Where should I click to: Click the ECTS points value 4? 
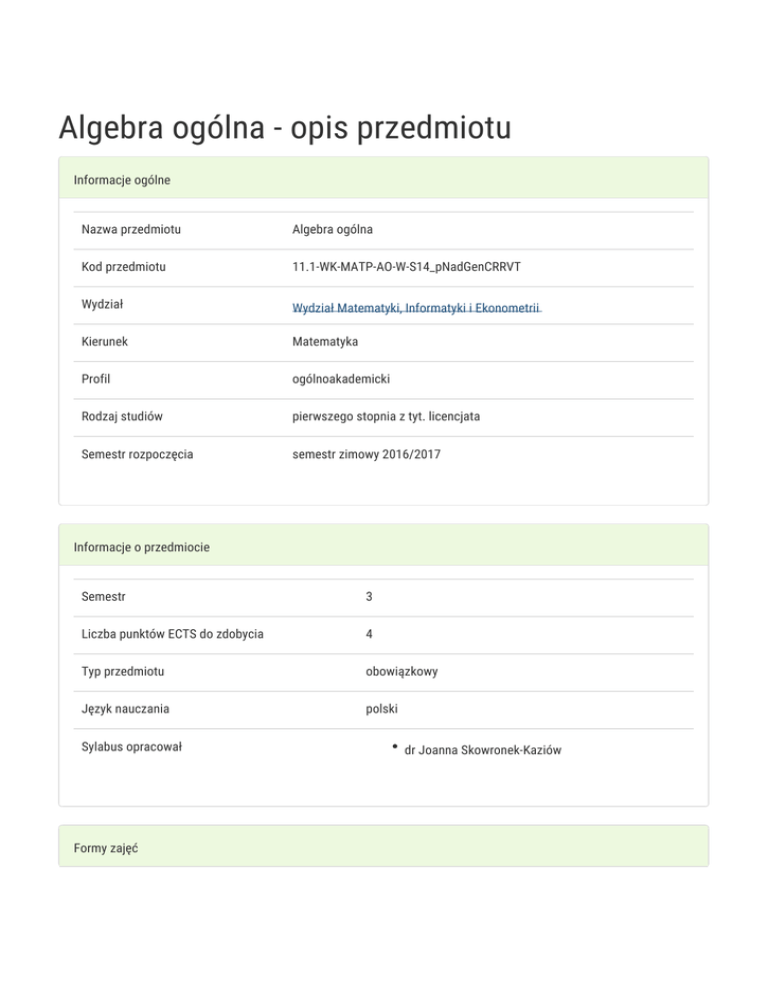369,634
